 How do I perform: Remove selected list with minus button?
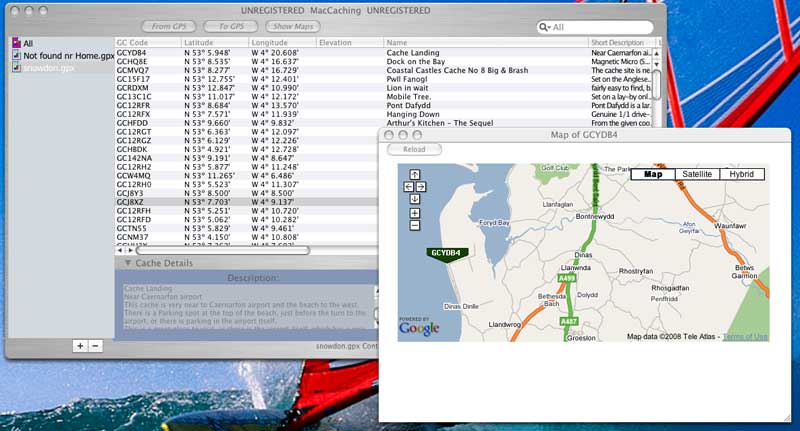[95, 346]
